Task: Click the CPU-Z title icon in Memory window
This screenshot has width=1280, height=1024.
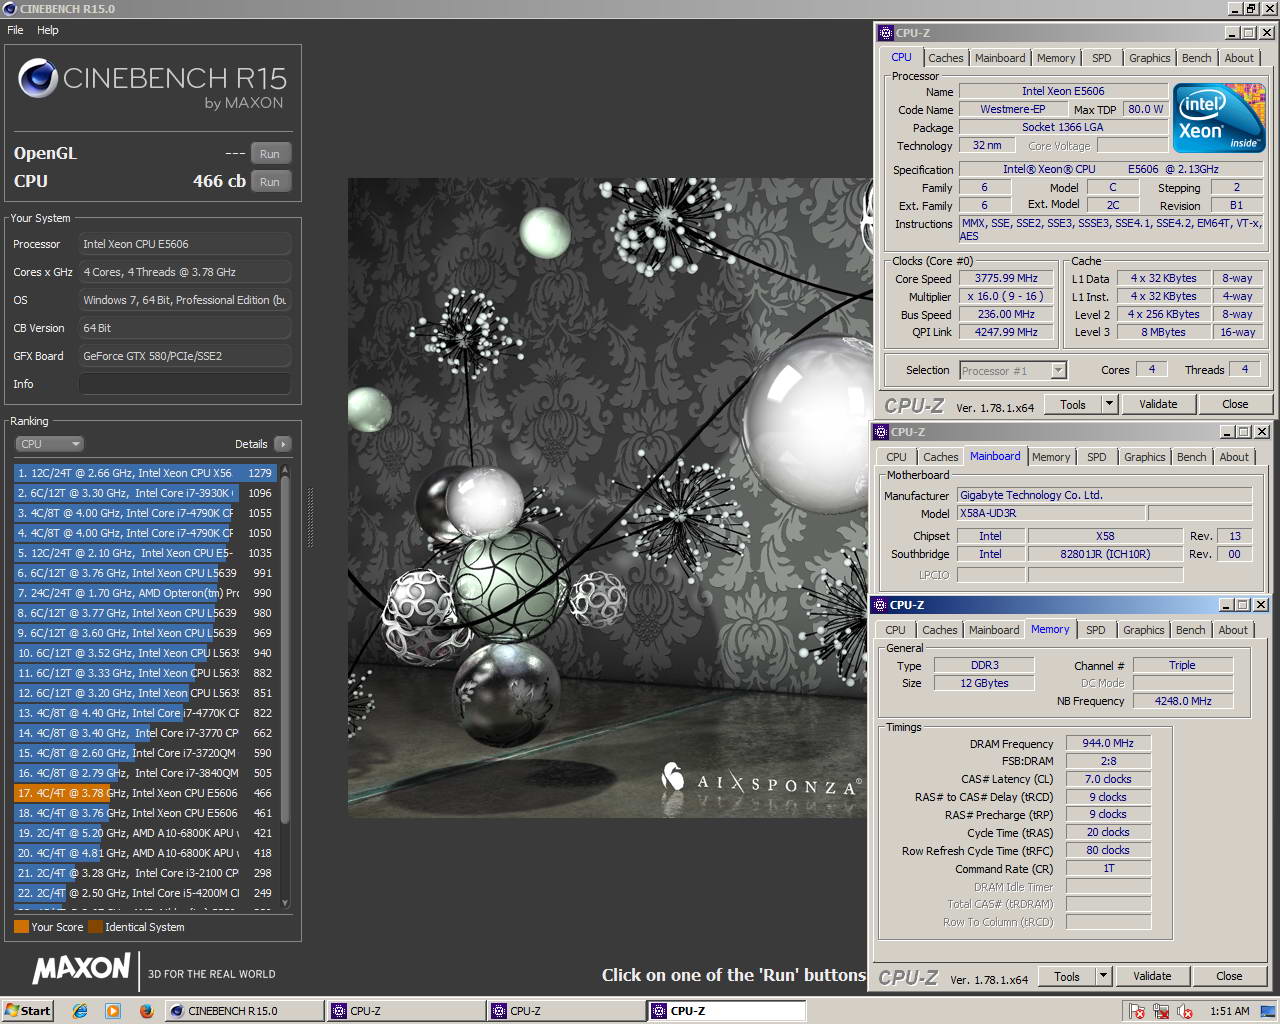Action: [x=879, y=605]
